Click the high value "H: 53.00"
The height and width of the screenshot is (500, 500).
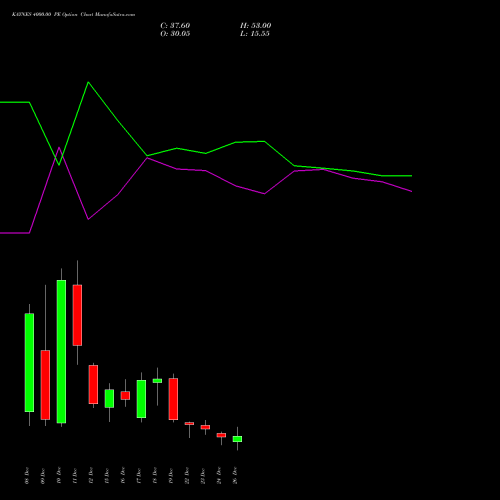255,26
